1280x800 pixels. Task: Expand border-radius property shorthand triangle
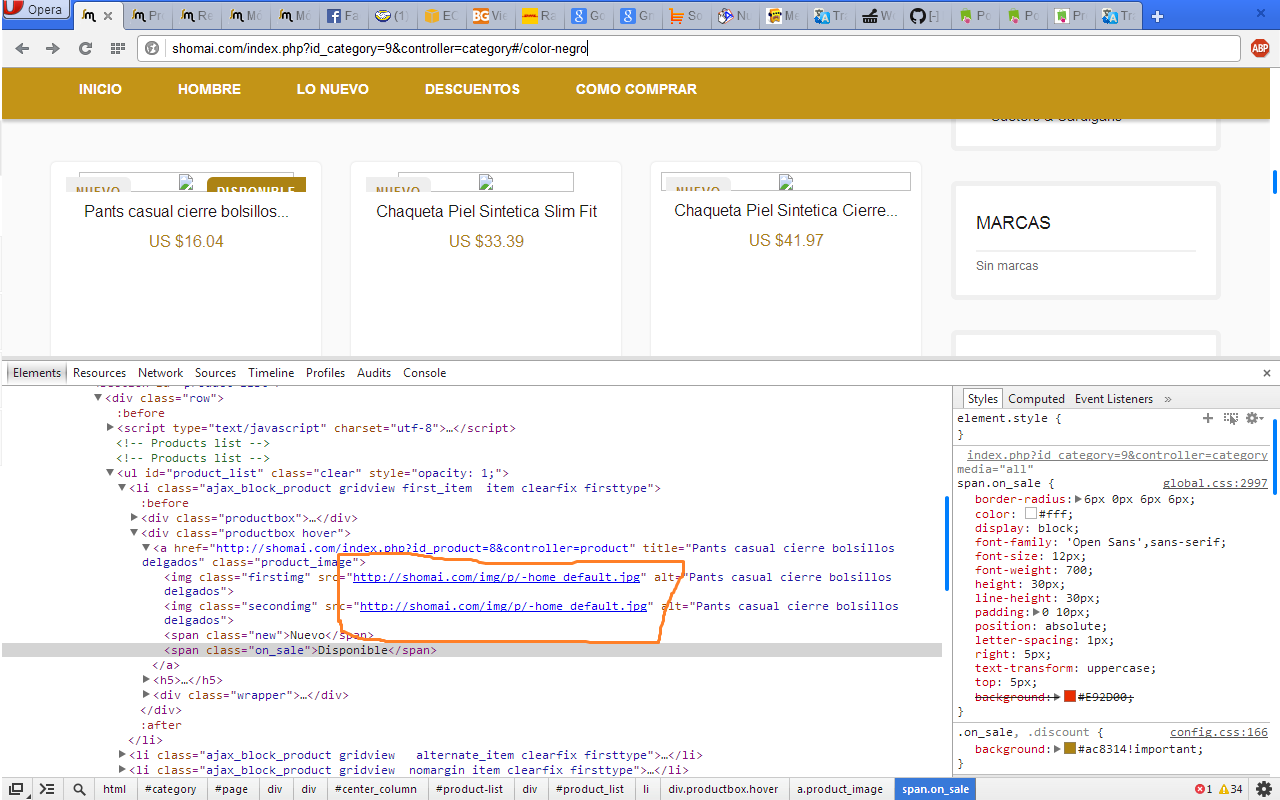[1078, 499]
